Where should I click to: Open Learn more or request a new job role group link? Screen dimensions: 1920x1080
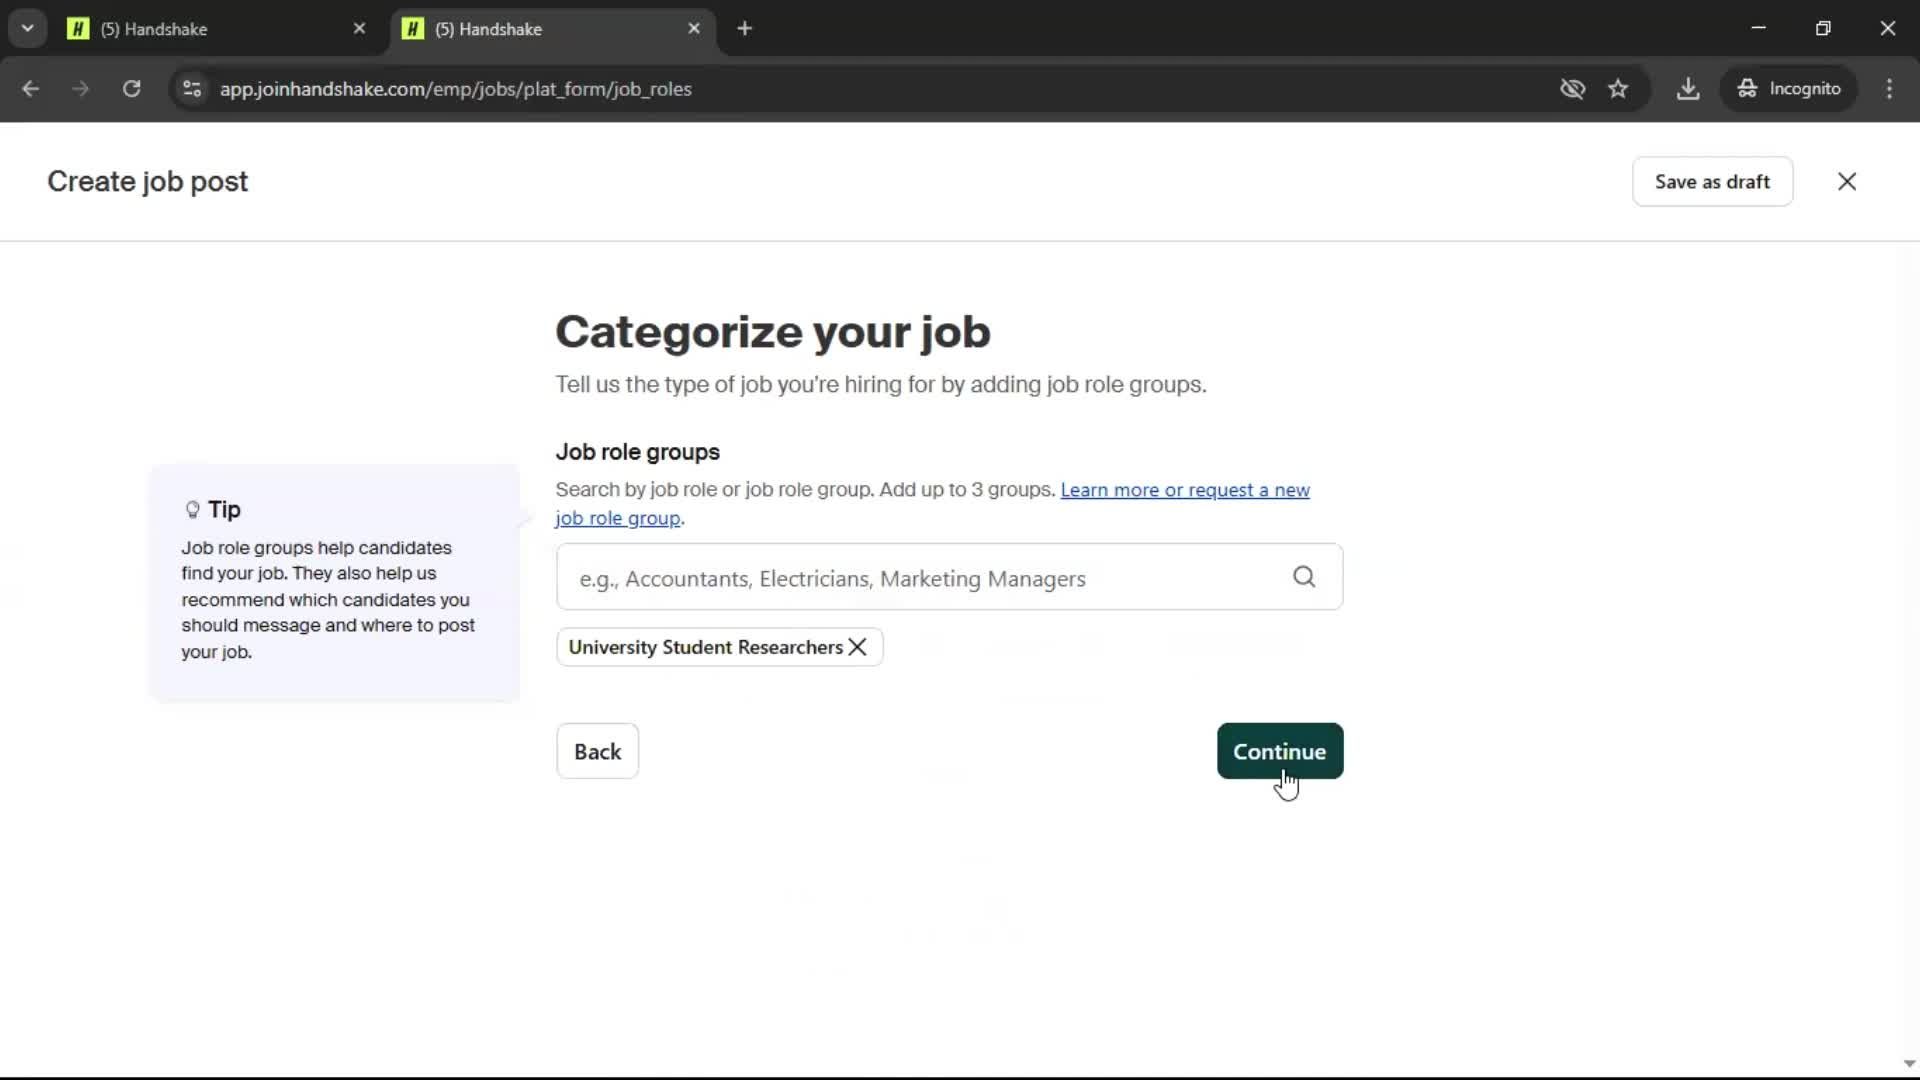(1185, 490)
